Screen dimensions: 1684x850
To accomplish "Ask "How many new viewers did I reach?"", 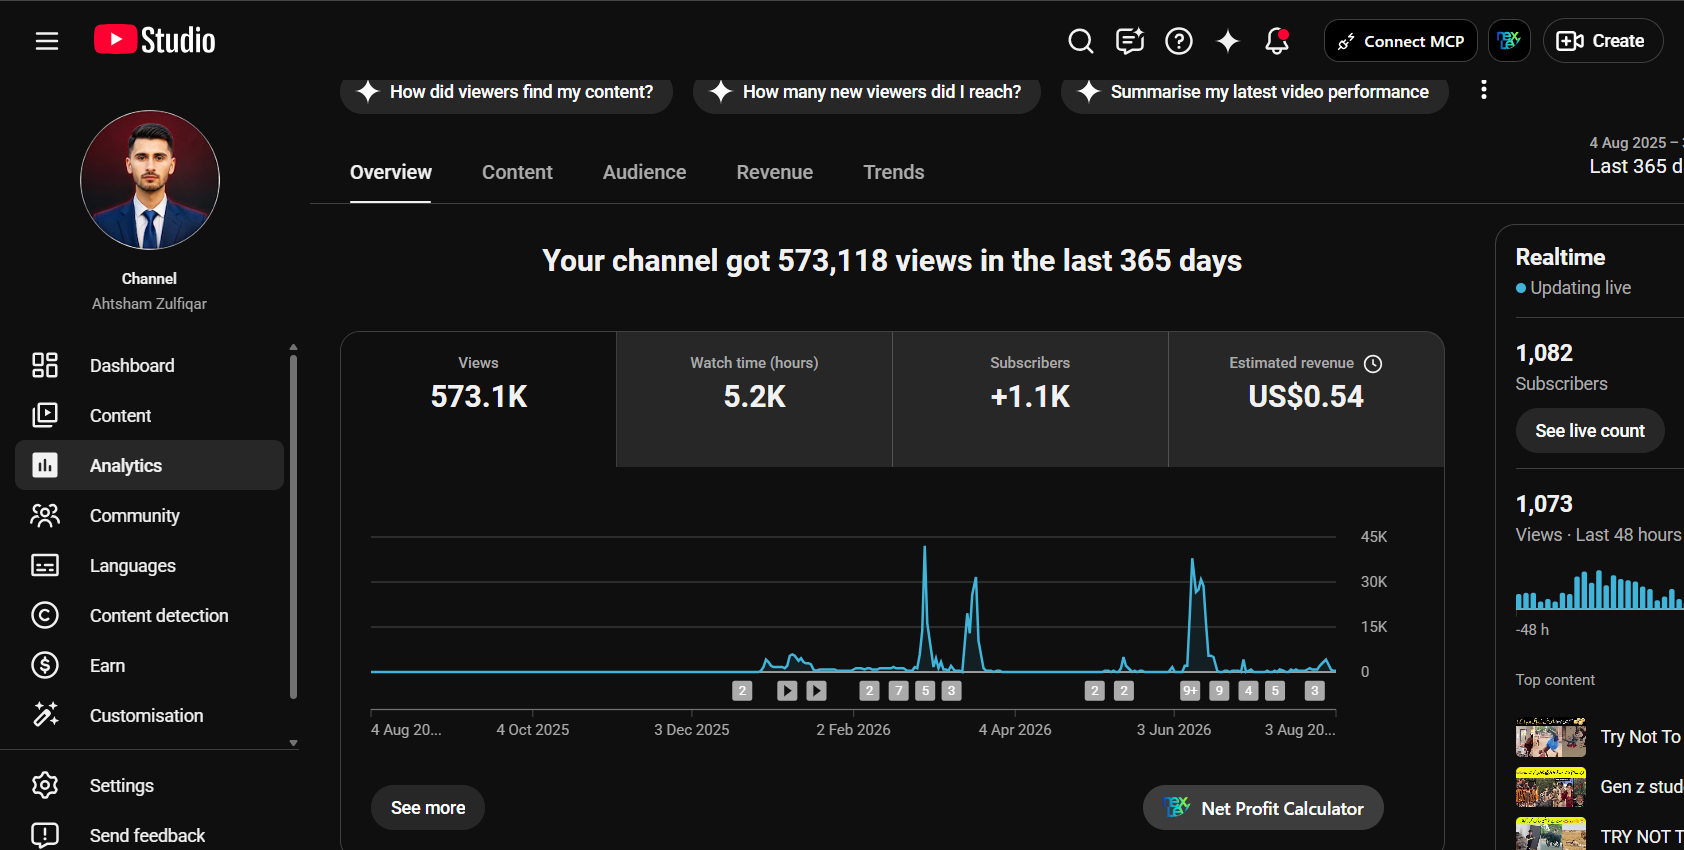I will tap(867, 92).
